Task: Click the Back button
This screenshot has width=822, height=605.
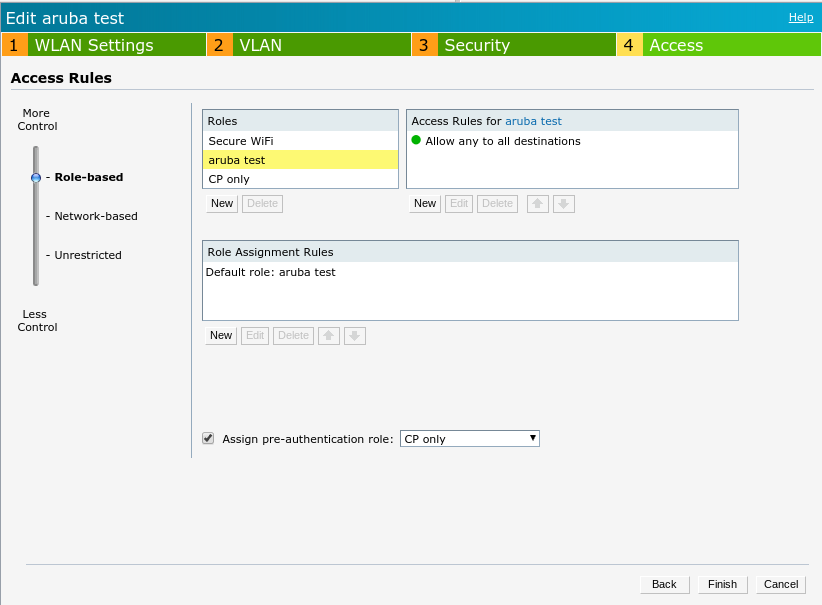Action: 664,584
